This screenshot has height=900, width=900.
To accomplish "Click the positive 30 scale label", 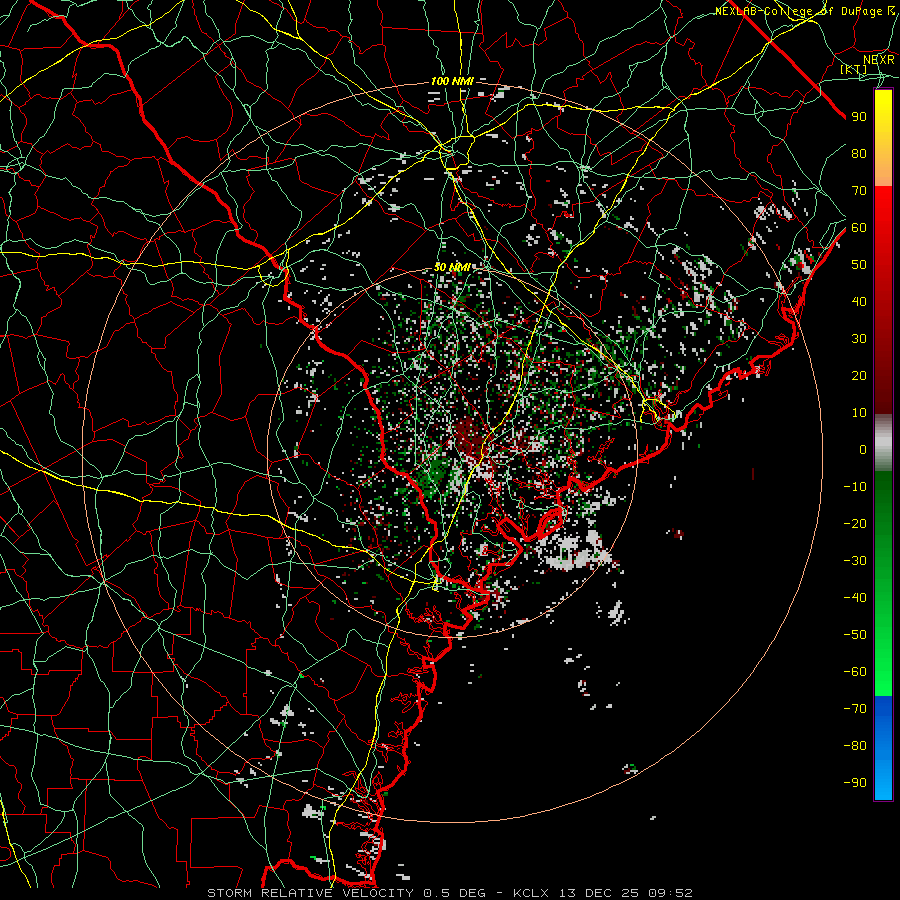I will 859,339.
